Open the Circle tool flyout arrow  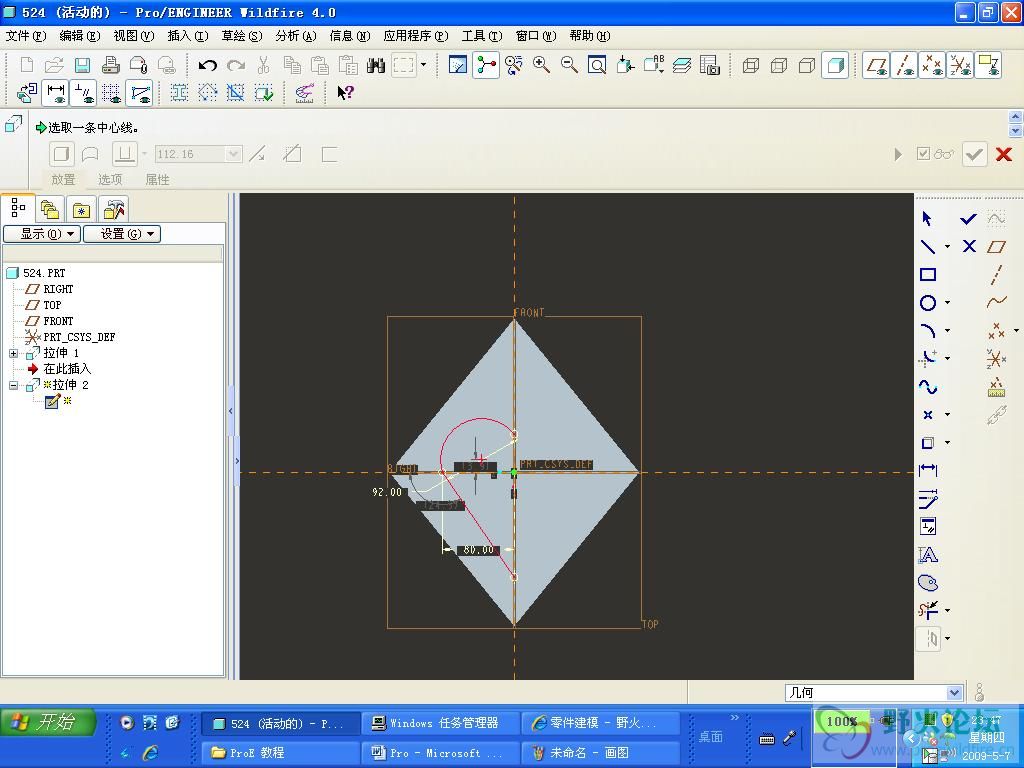947,302
